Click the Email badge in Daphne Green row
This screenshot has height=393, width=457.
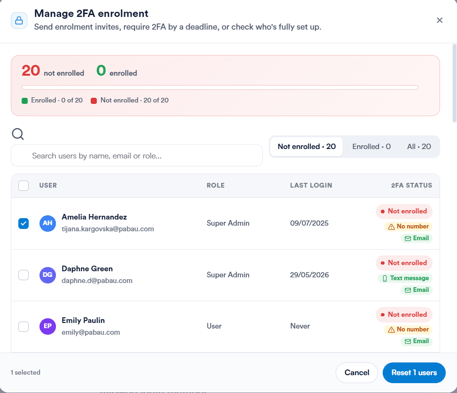pyautogui.click(x=417, y=290)
